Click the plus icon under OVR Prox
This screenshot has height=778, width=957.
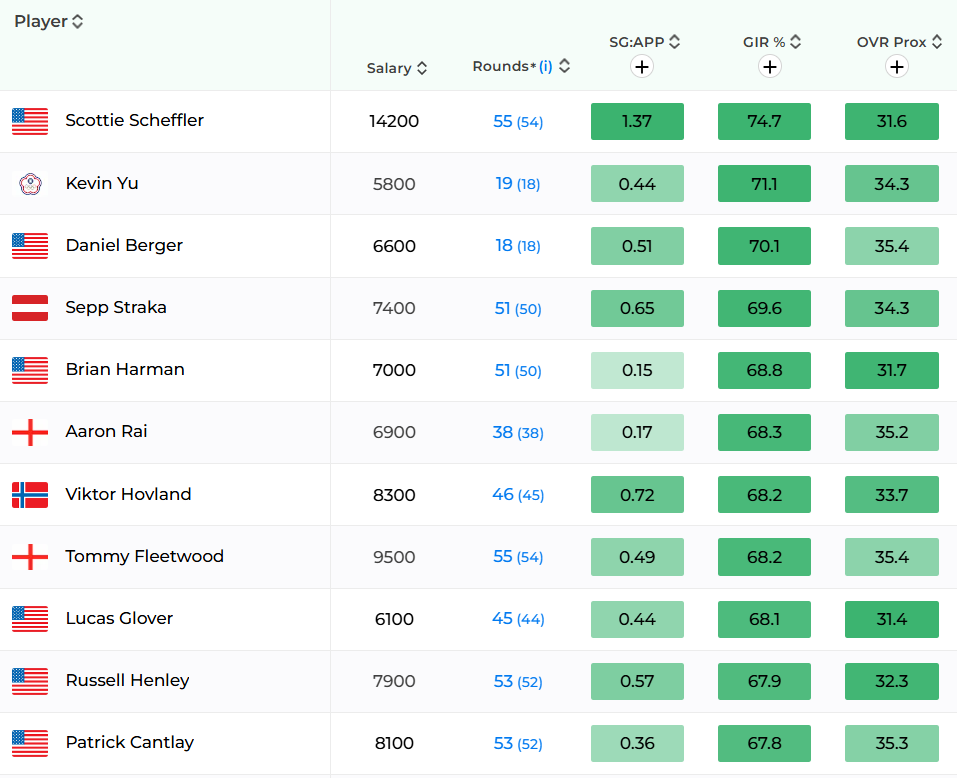pyautogui.click(x=897, y=67)
